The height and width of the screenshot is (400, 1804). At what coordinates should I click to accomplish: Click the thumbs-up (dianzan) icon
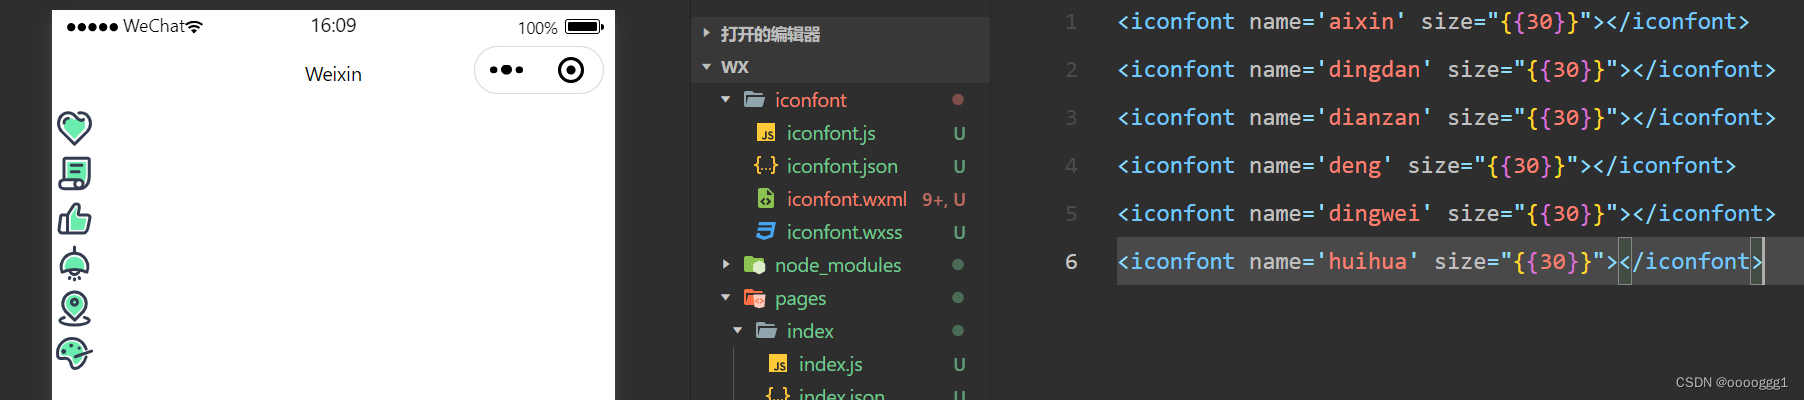click(x=74, y=218)
